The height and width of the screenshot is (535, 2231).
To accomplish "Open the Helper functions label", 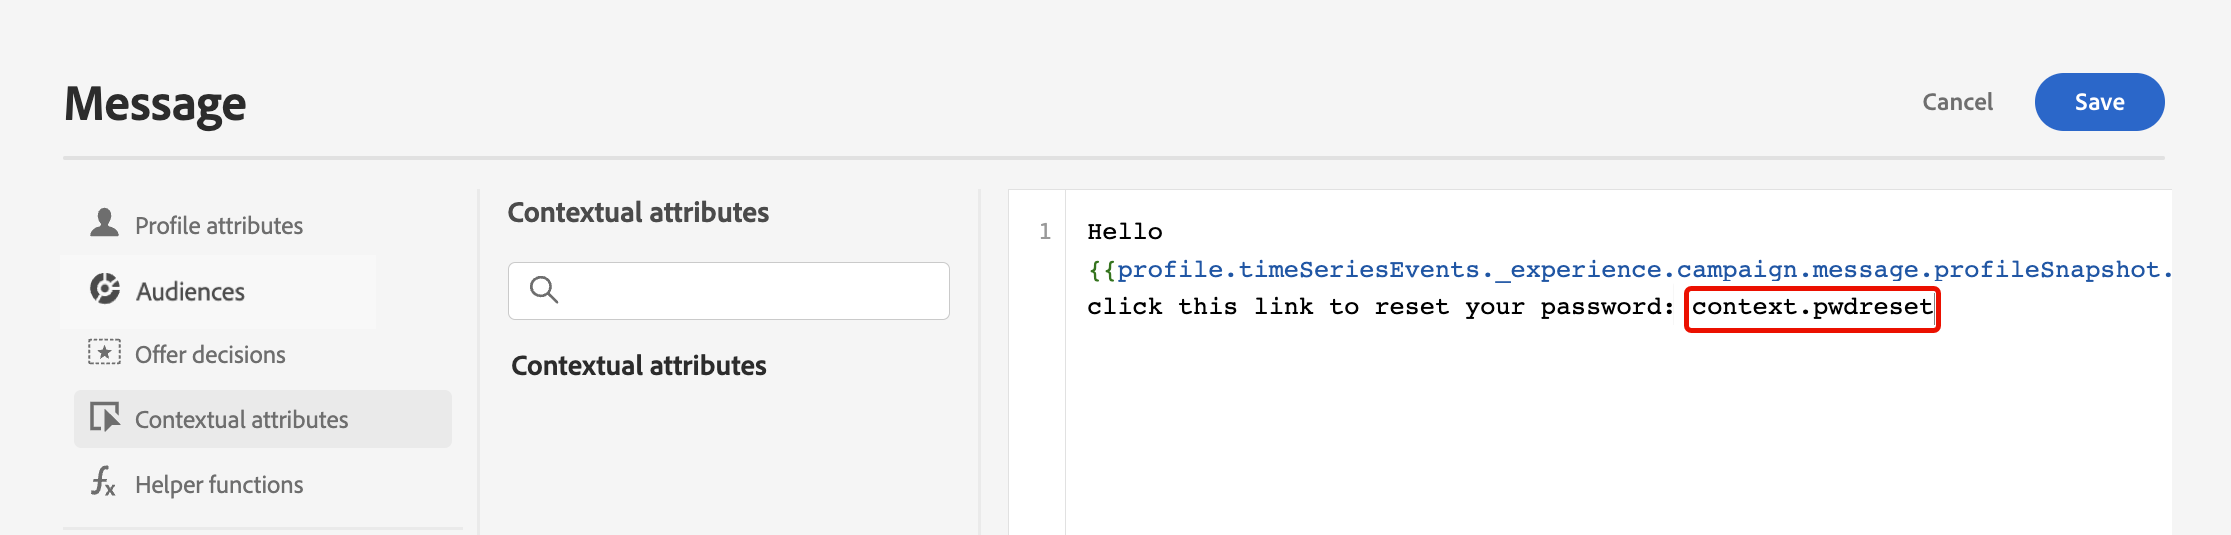I will (x=219, y=485).
